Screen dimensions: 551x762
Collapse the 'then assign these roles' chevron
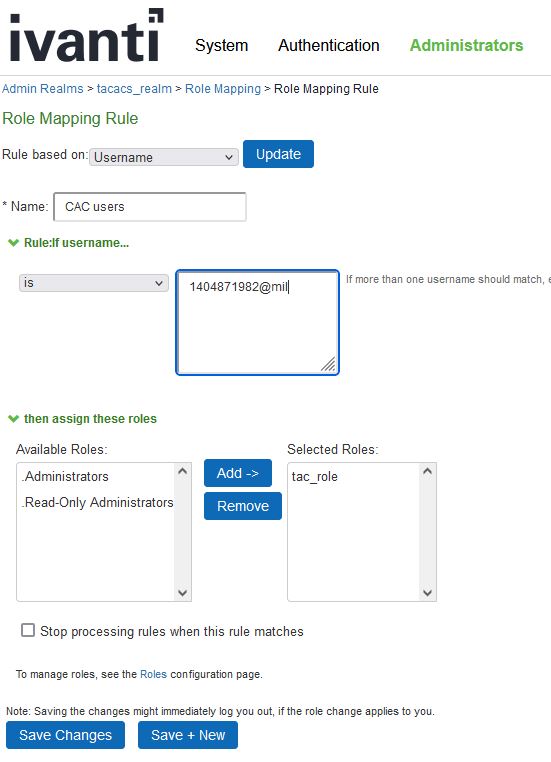click(x=14, y=419)
